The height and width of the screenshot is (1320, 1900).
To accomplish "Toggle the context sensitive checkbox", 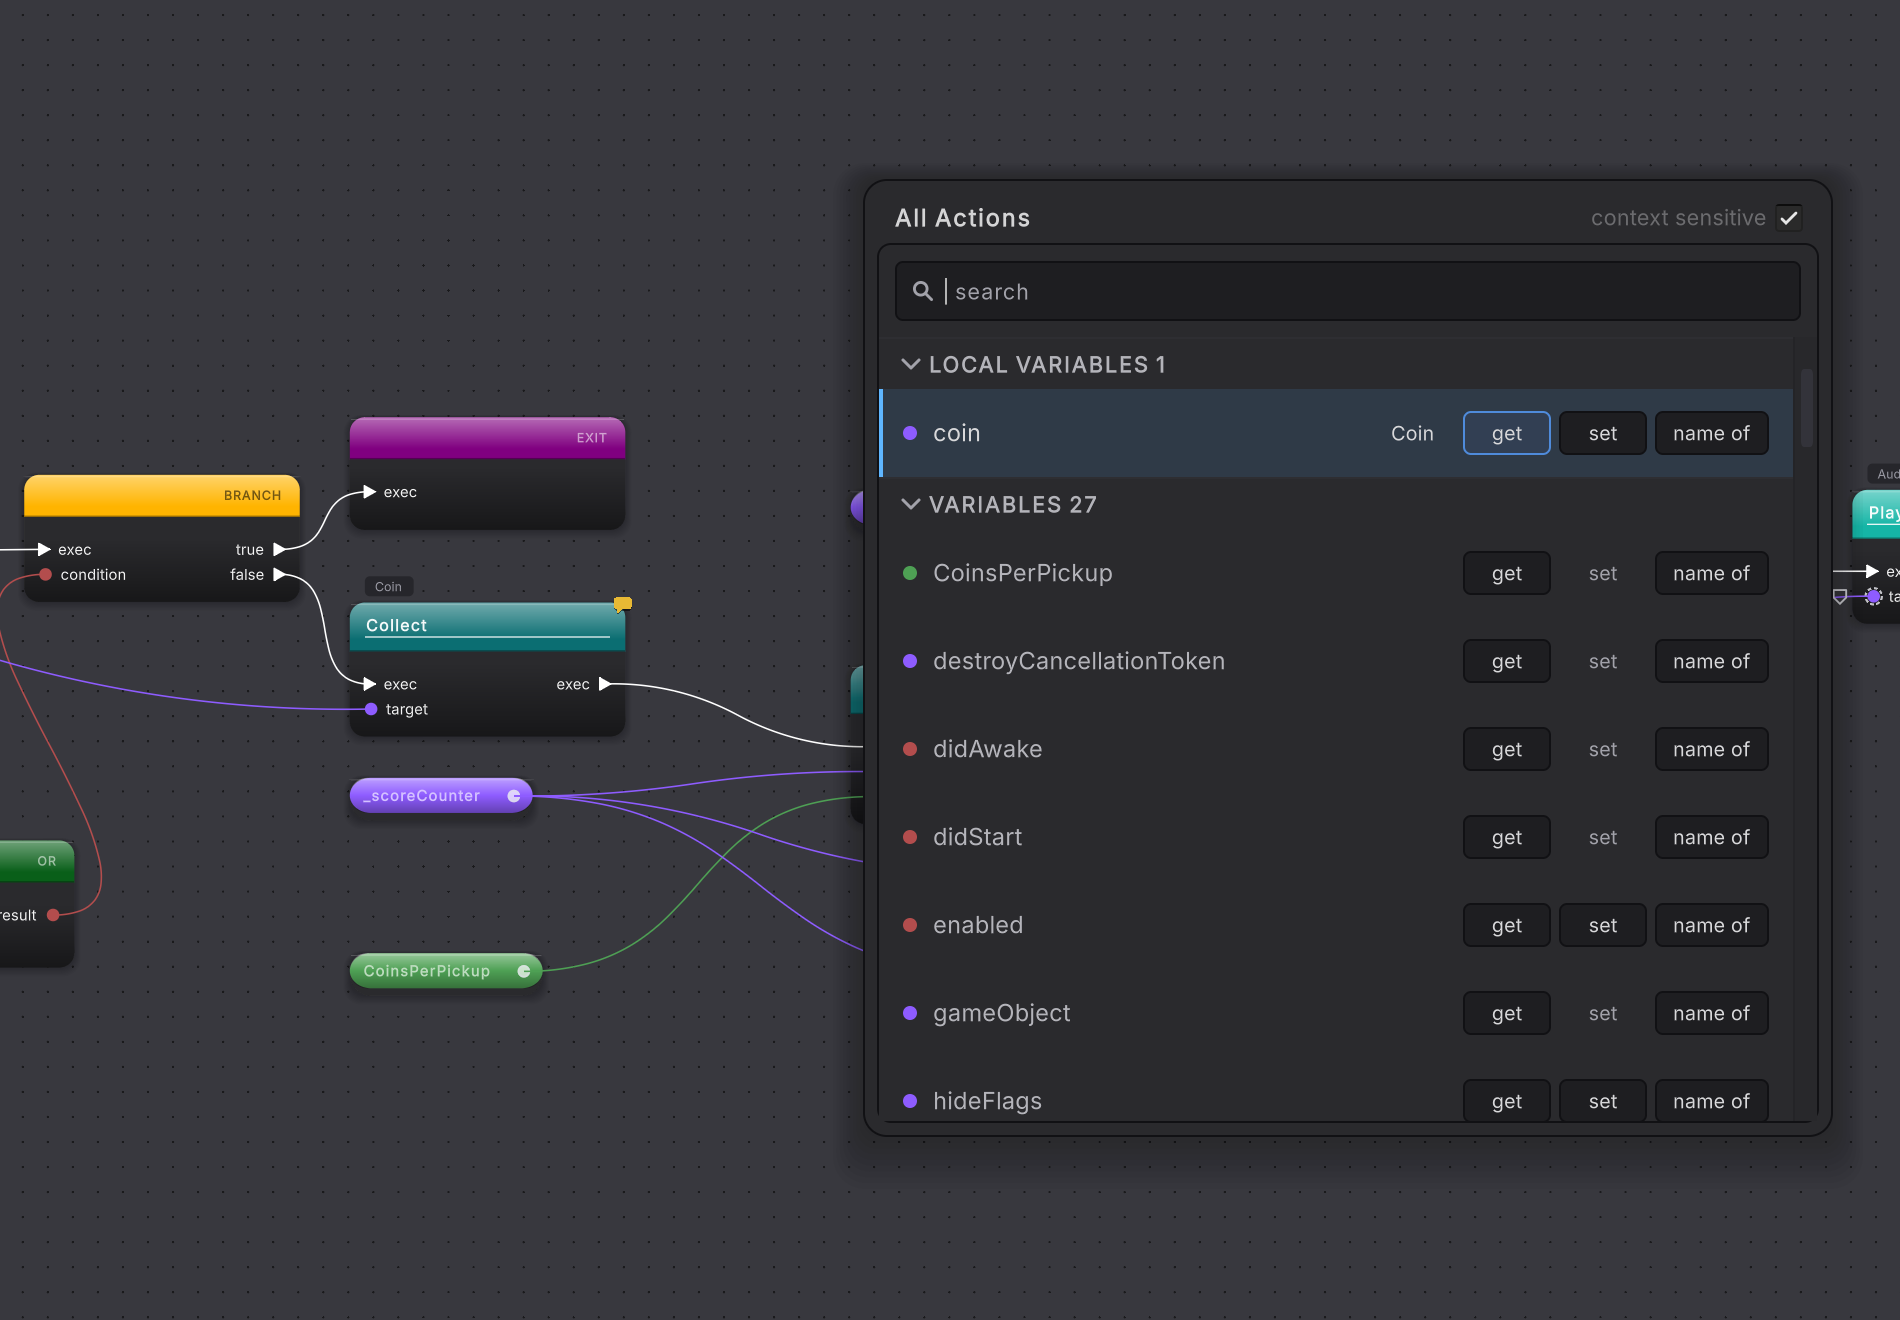I will click(x=1789, y=218).
